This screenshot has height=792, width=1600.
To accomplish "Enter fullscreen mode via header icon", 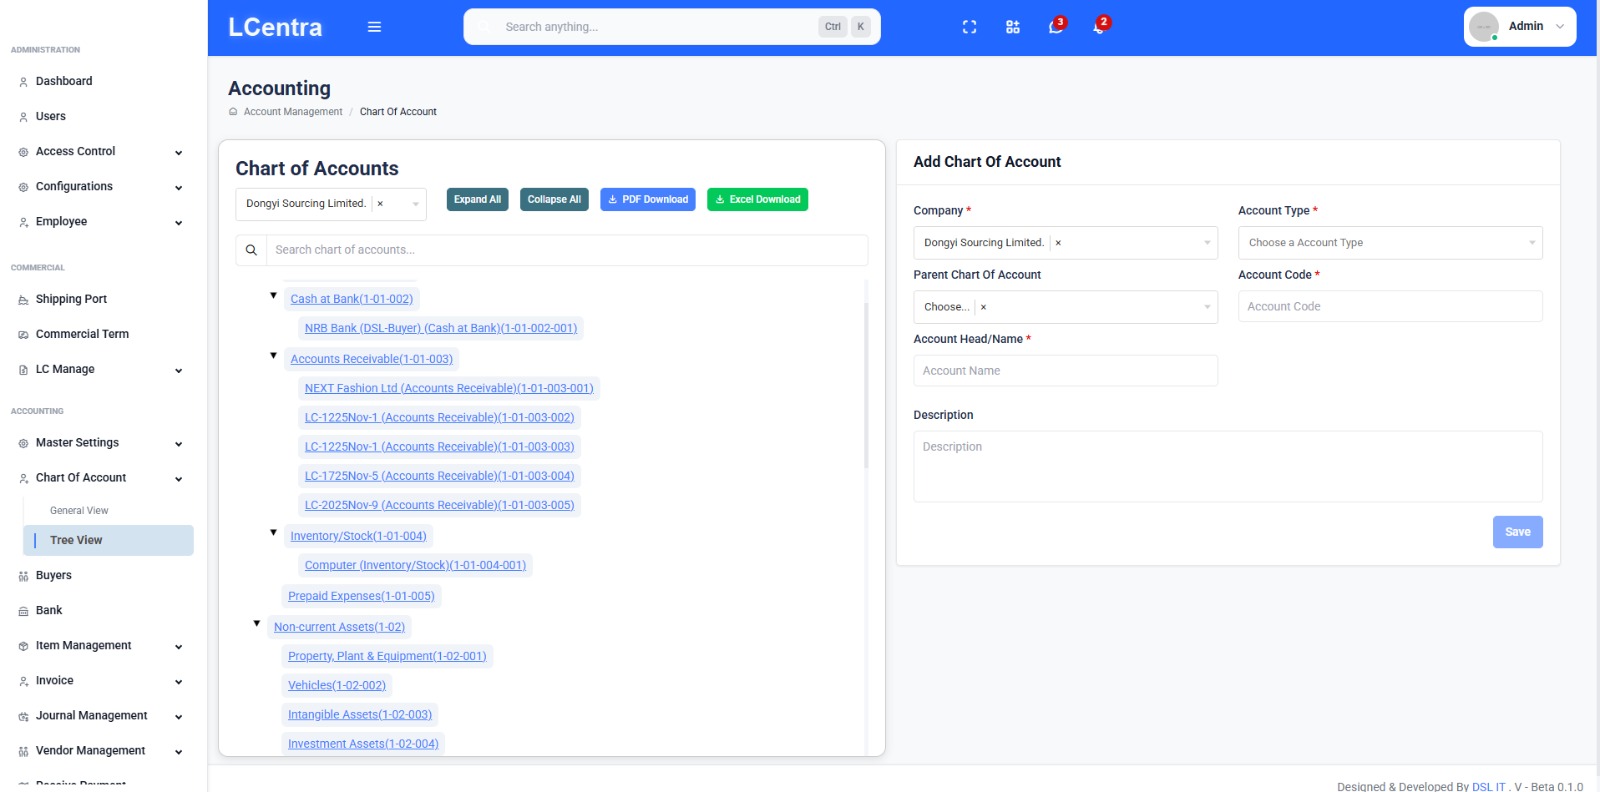I will click(x=969, y=27).
